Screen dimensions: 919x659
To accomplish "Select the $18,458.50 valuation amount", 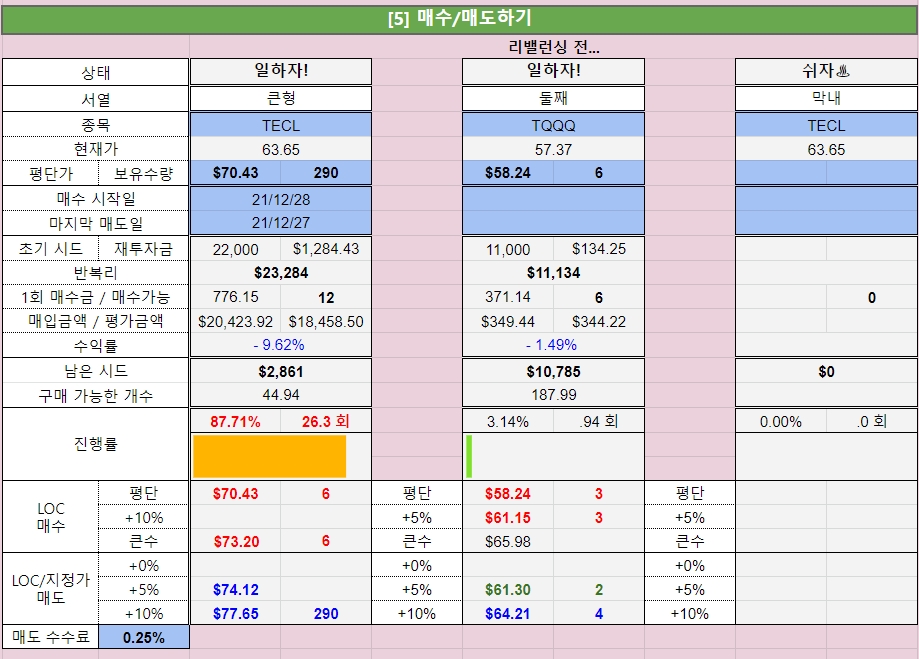I will (x=326, y=321).
